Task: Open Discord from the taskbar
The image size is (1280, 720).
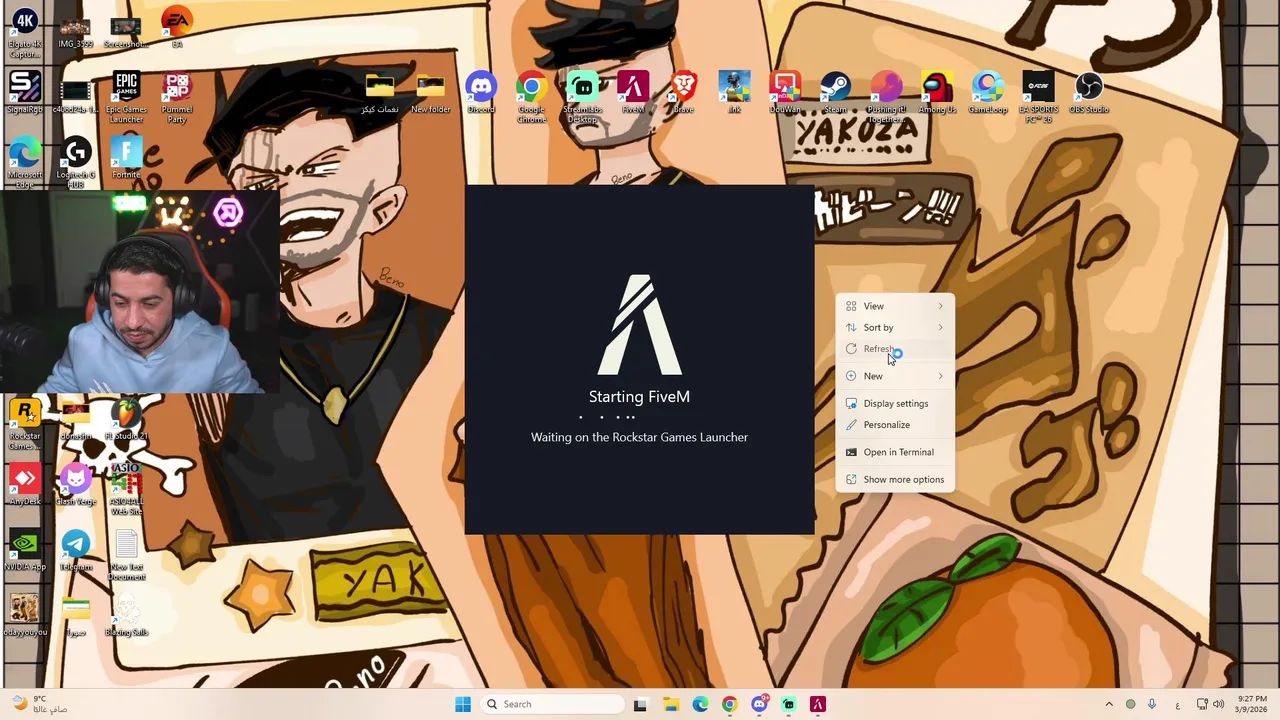Action: pos(759,704)
